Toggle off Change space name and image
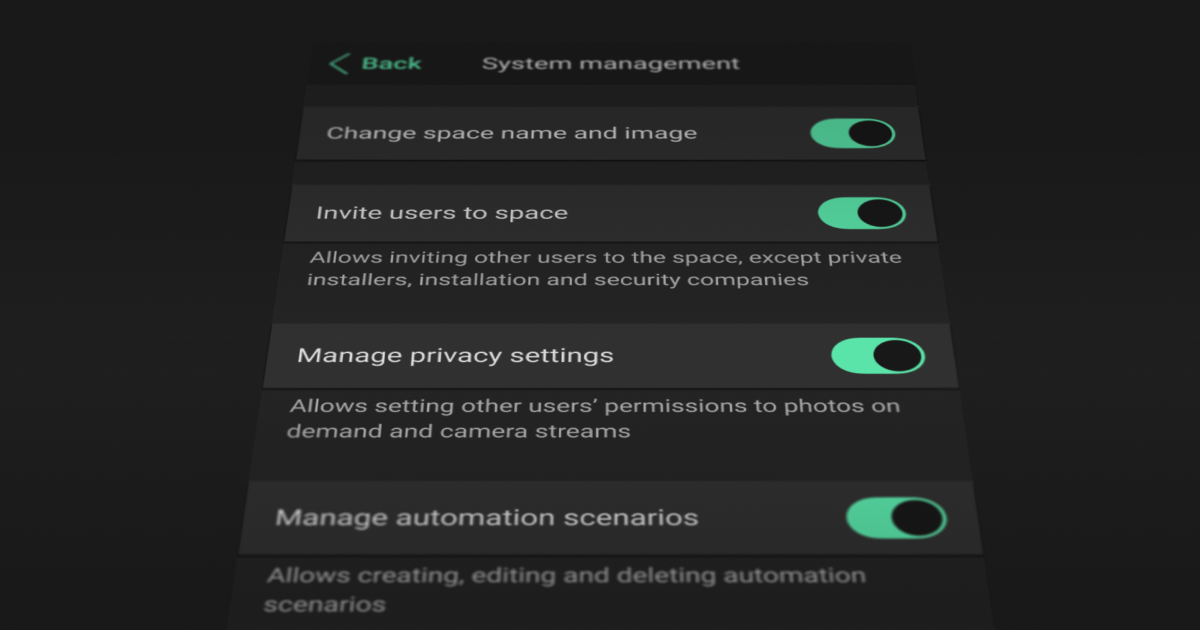Viewport: 1200px width, 630px height. [852, 133]
